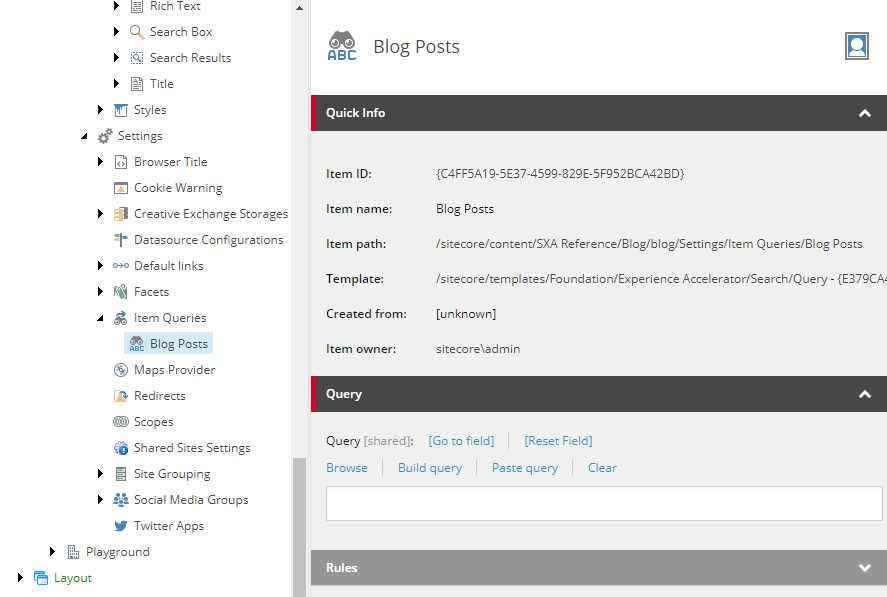Collapse the Query section chevron
Screen dimensions: 887x597
[864, 394]
